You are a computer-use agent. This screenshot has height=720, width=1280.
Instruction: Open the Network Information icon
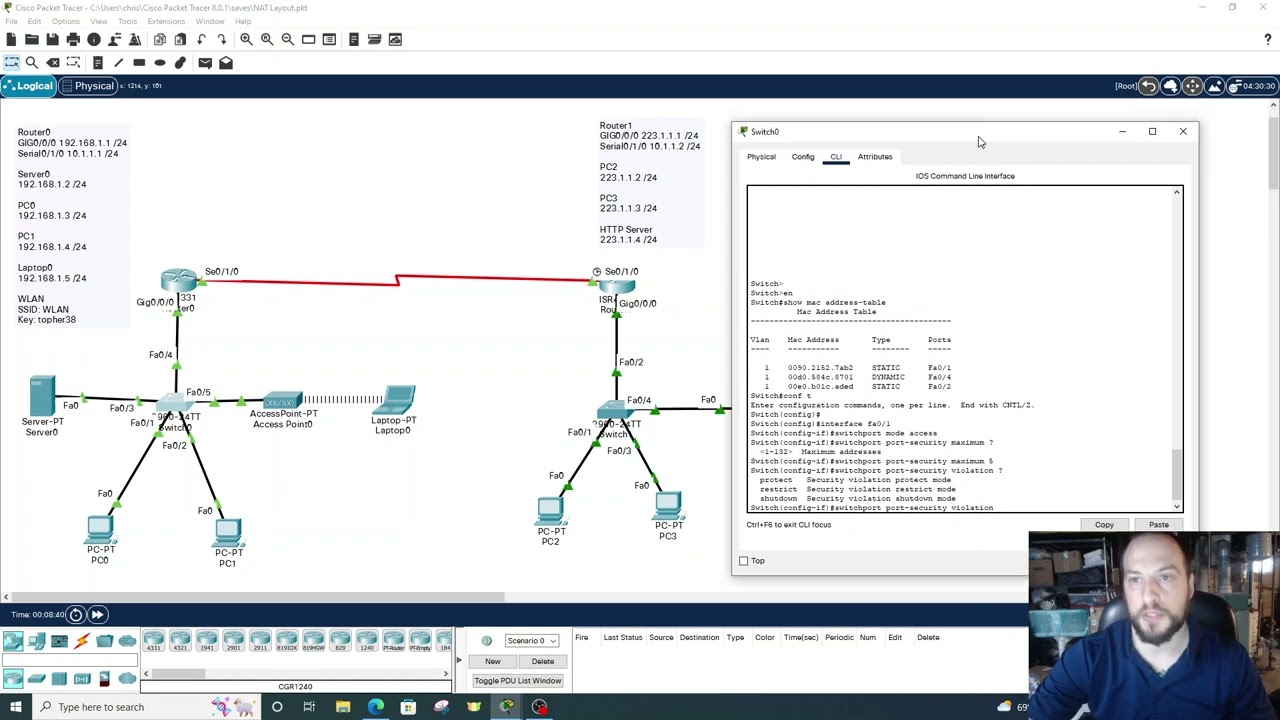pos(94,39)
